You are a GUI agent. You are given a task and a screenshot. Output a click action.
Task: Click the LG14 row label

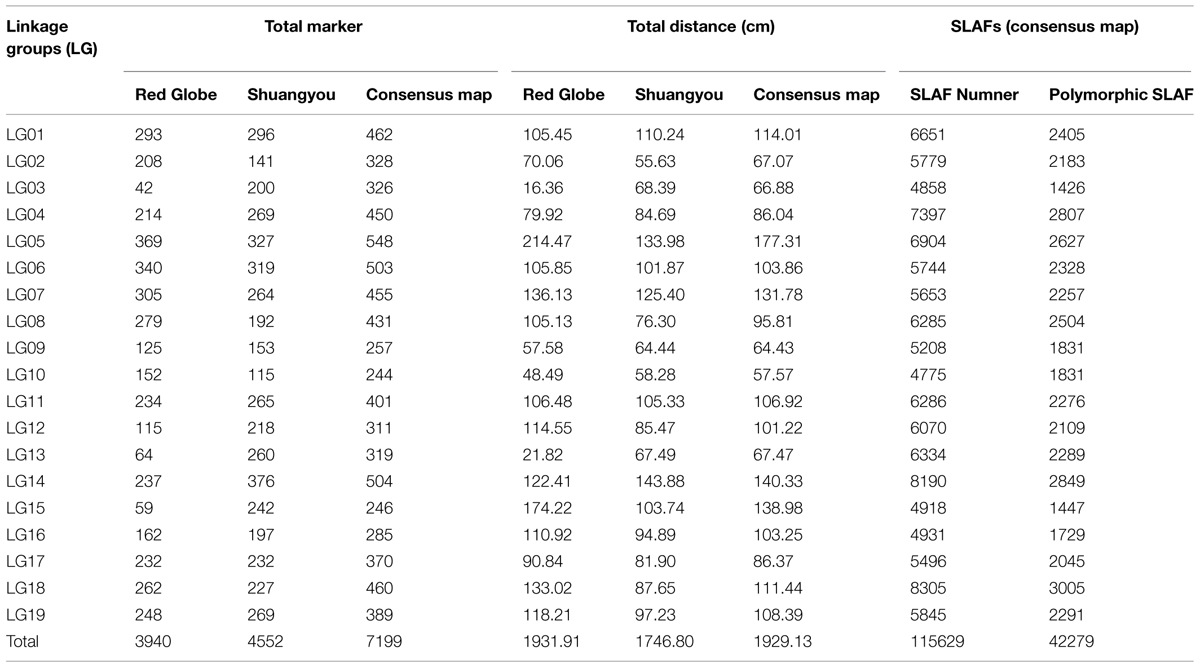[26, 481]
